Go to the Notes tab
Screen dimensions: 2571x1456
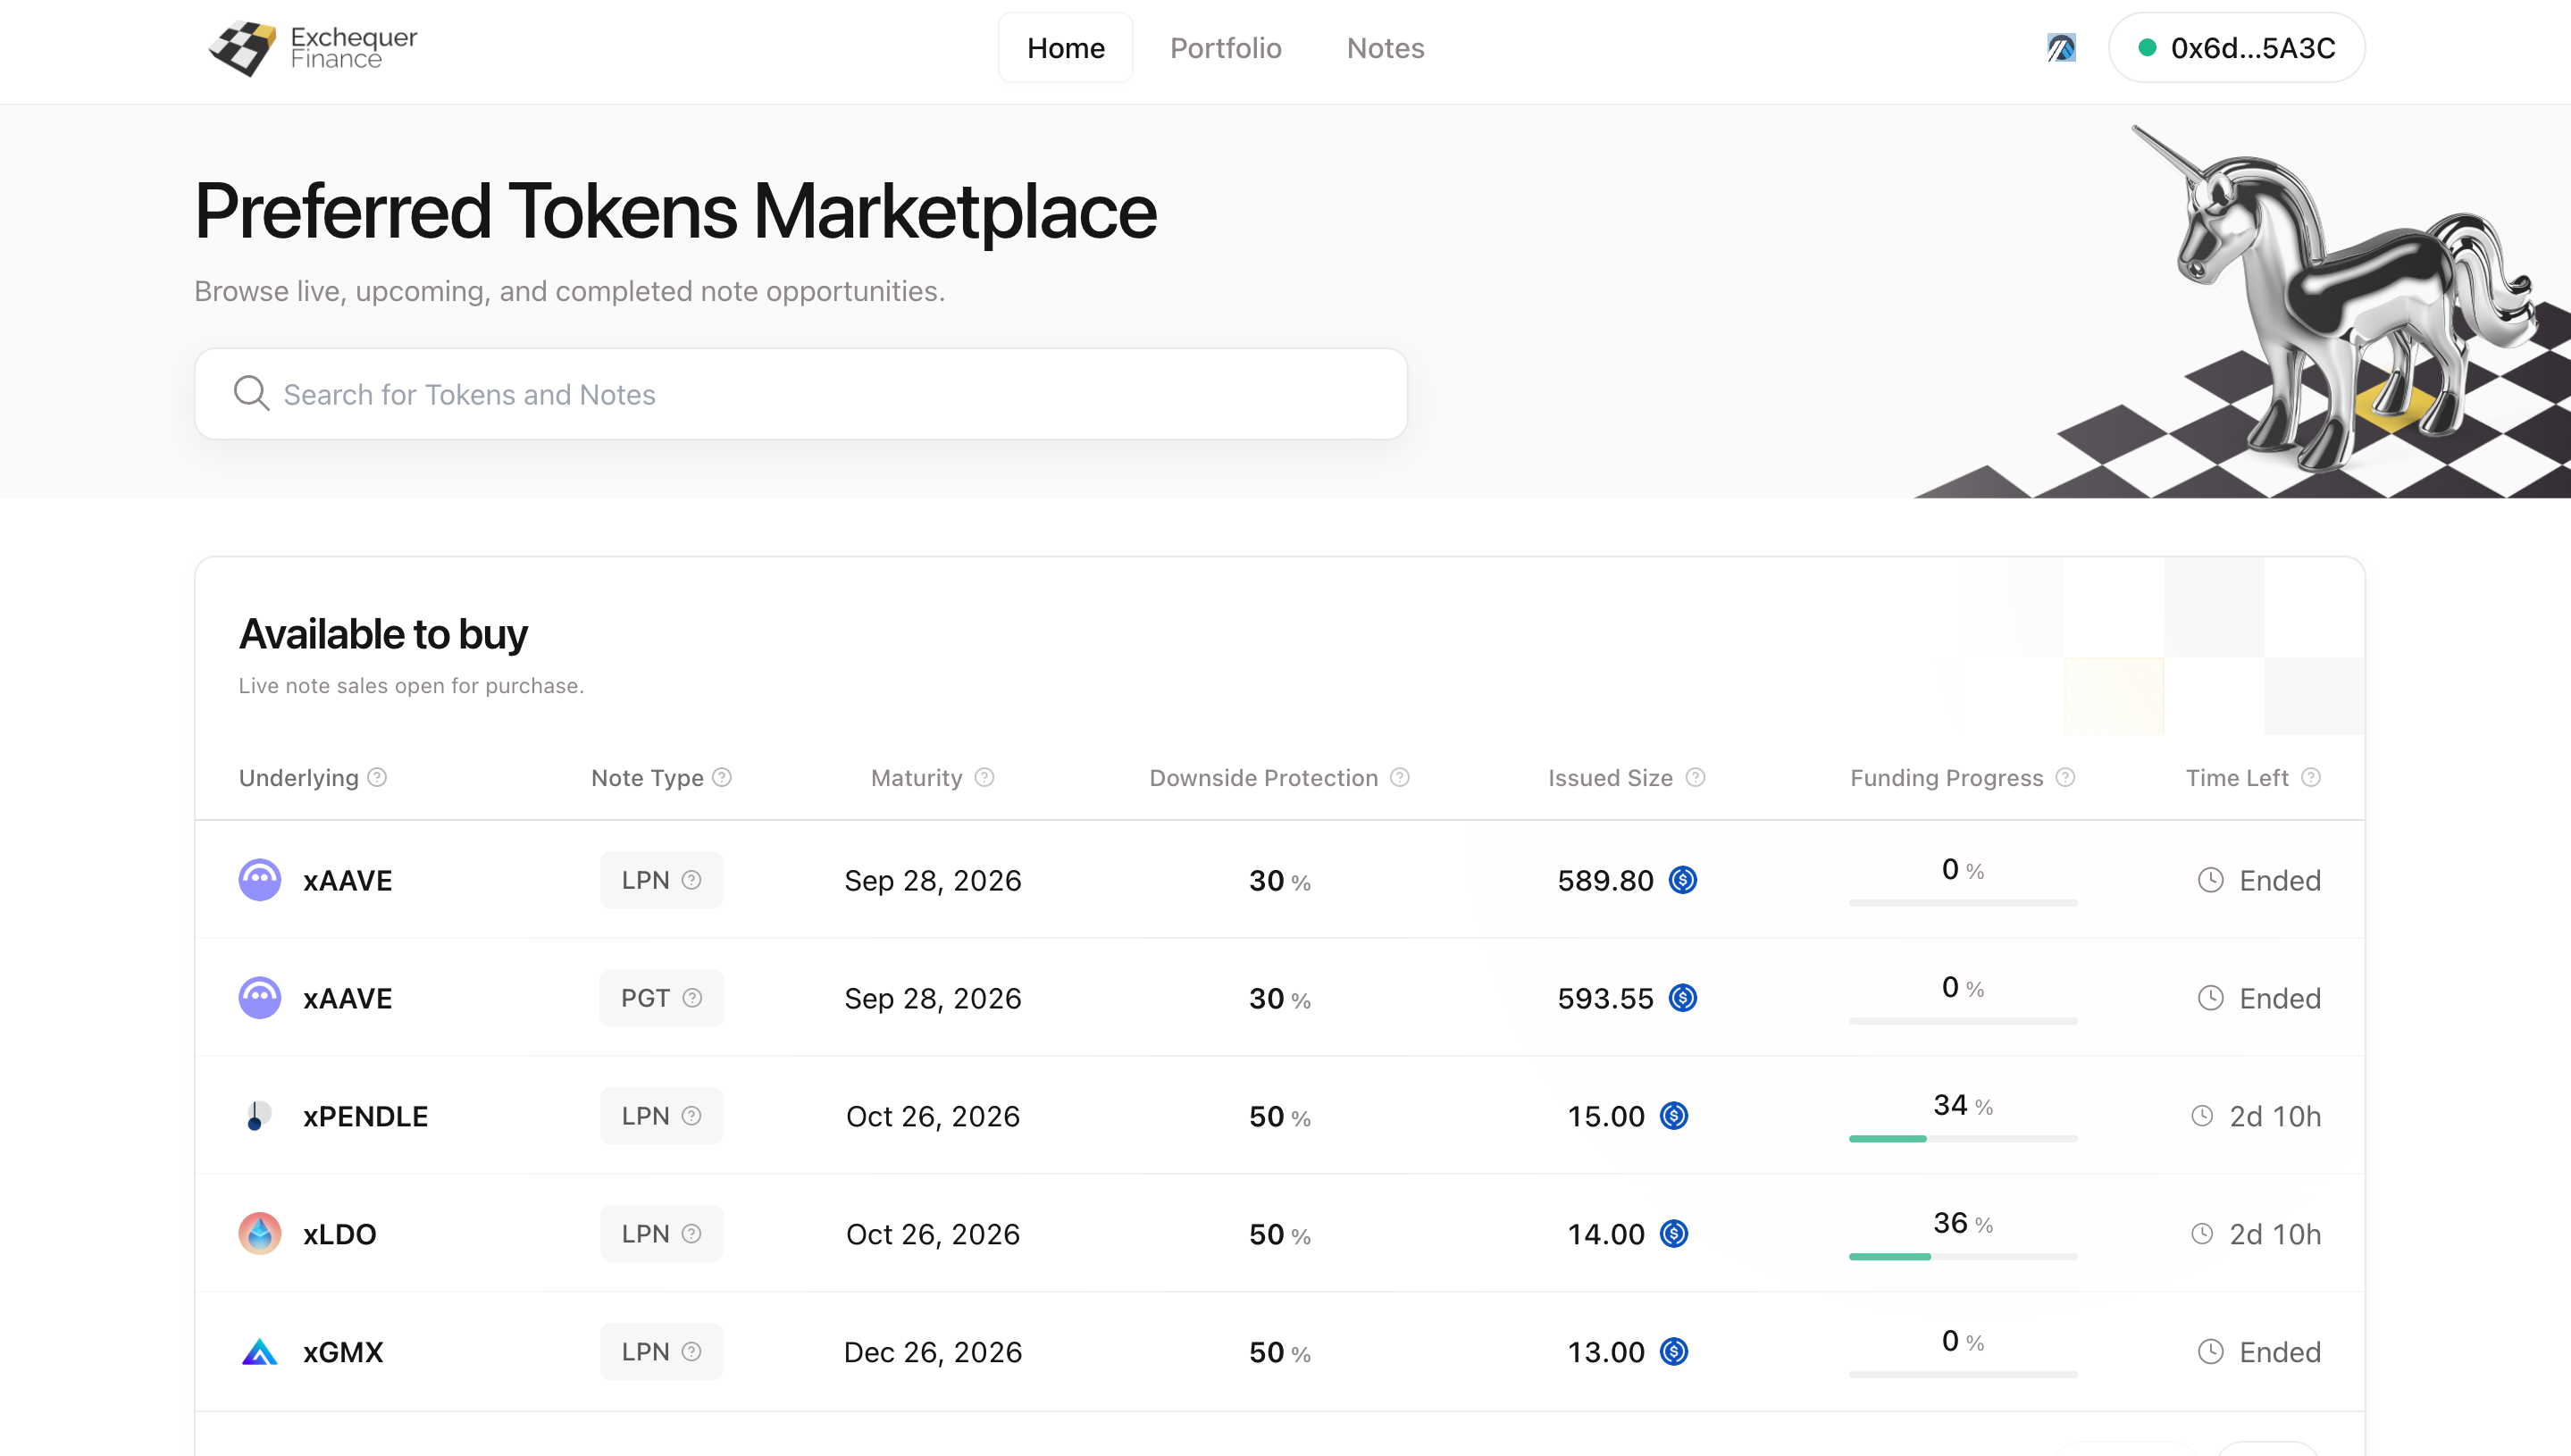1385,48
